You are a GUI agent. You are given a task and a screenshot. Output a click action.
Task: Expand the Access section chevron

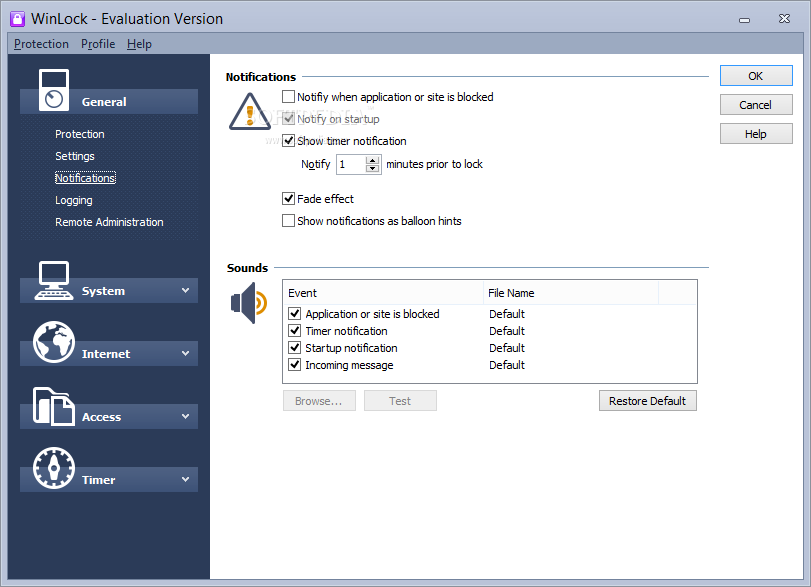186,417
